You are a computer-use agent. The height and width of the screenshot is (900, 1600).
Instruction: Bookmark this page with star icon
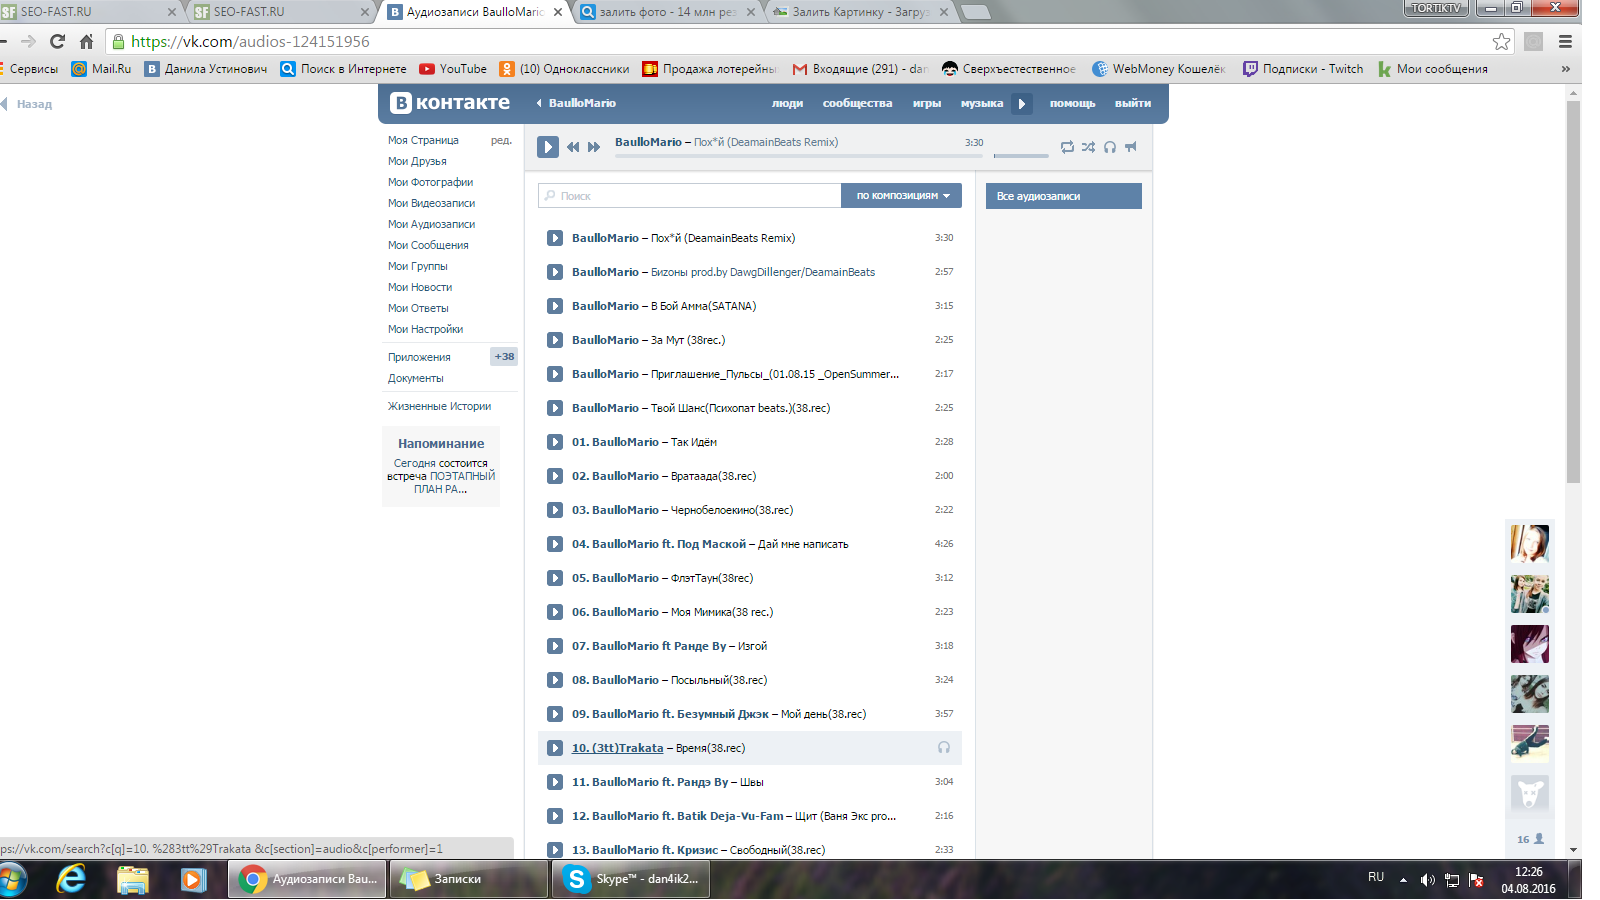click(x=1501, y=41)
